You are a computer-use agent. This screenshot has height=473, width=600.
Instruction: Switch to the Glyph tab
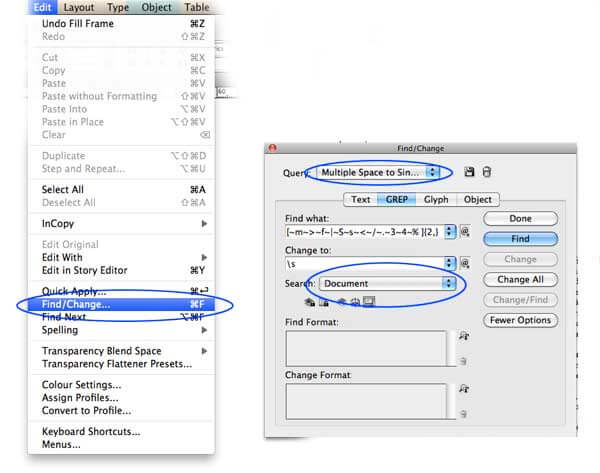click(436, 199)
